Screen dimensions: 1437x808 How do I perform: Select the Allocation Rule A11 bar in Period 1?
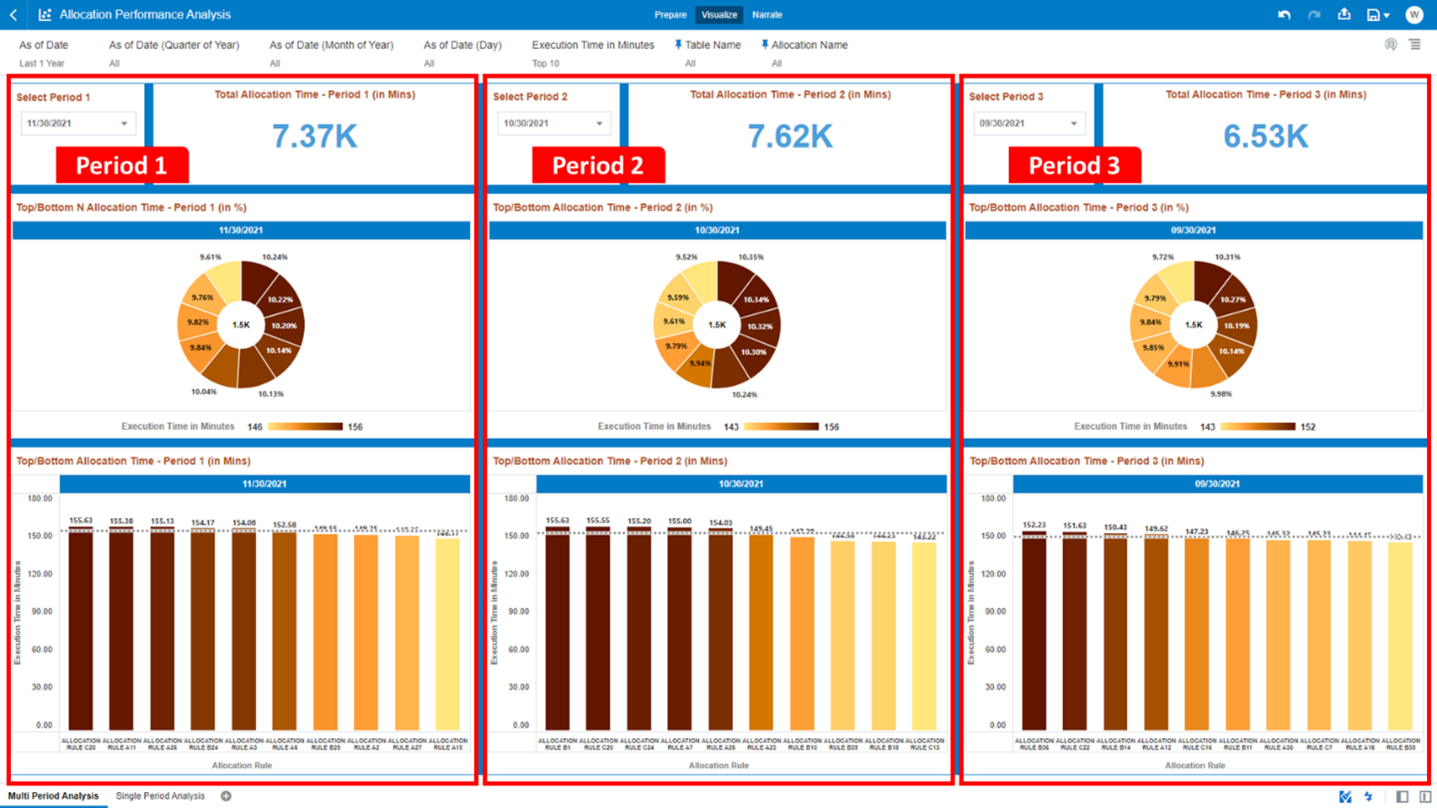[122, 628]
